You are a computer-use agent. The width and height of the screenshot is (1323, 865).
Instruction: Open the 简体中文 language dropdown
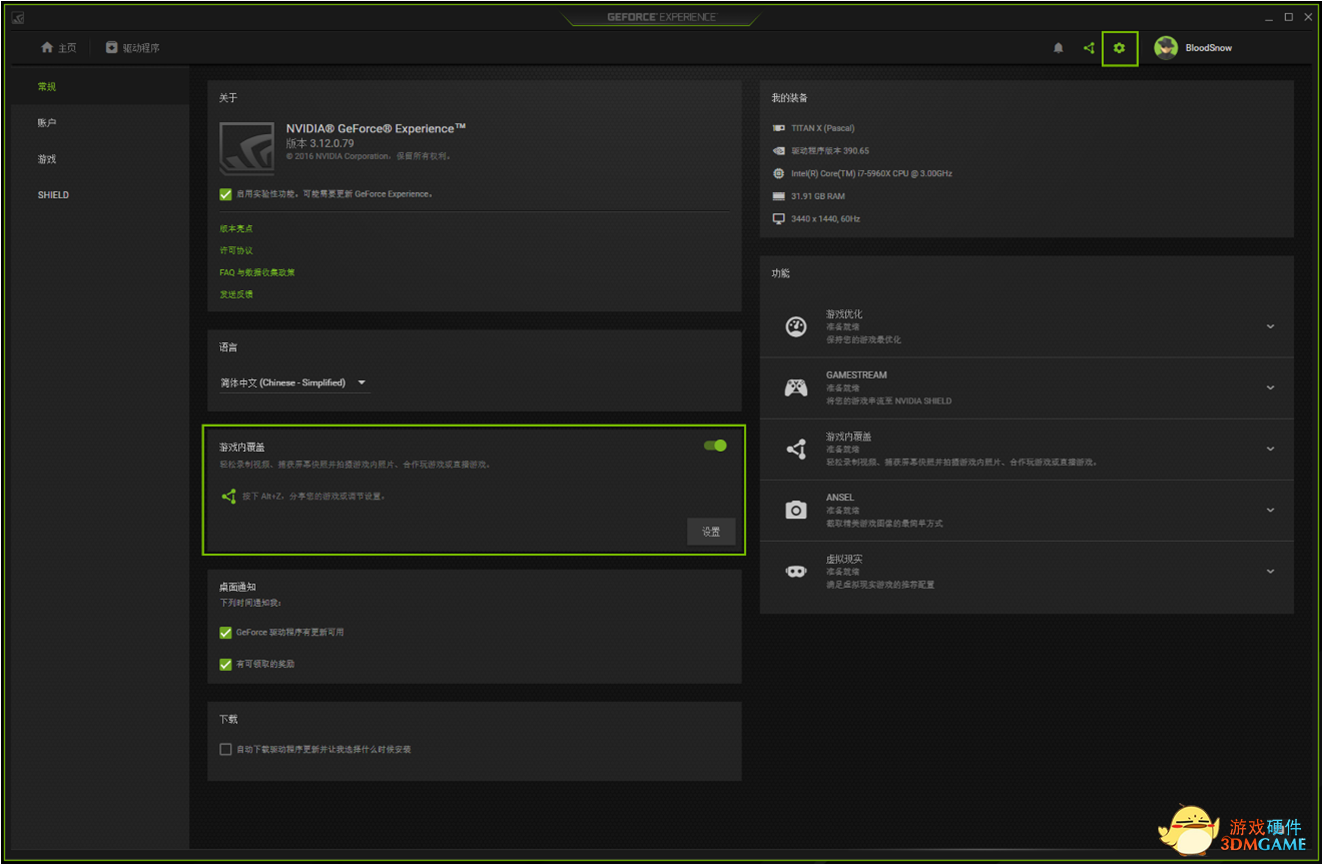[294, 383]
